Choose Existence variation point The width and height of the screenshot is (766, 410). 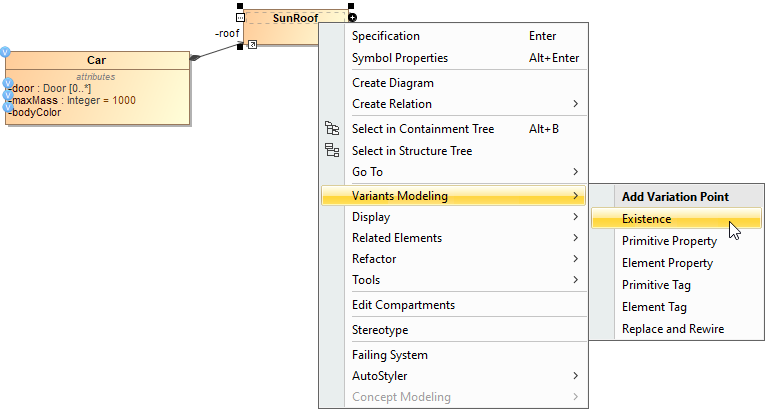pos(646,219)
